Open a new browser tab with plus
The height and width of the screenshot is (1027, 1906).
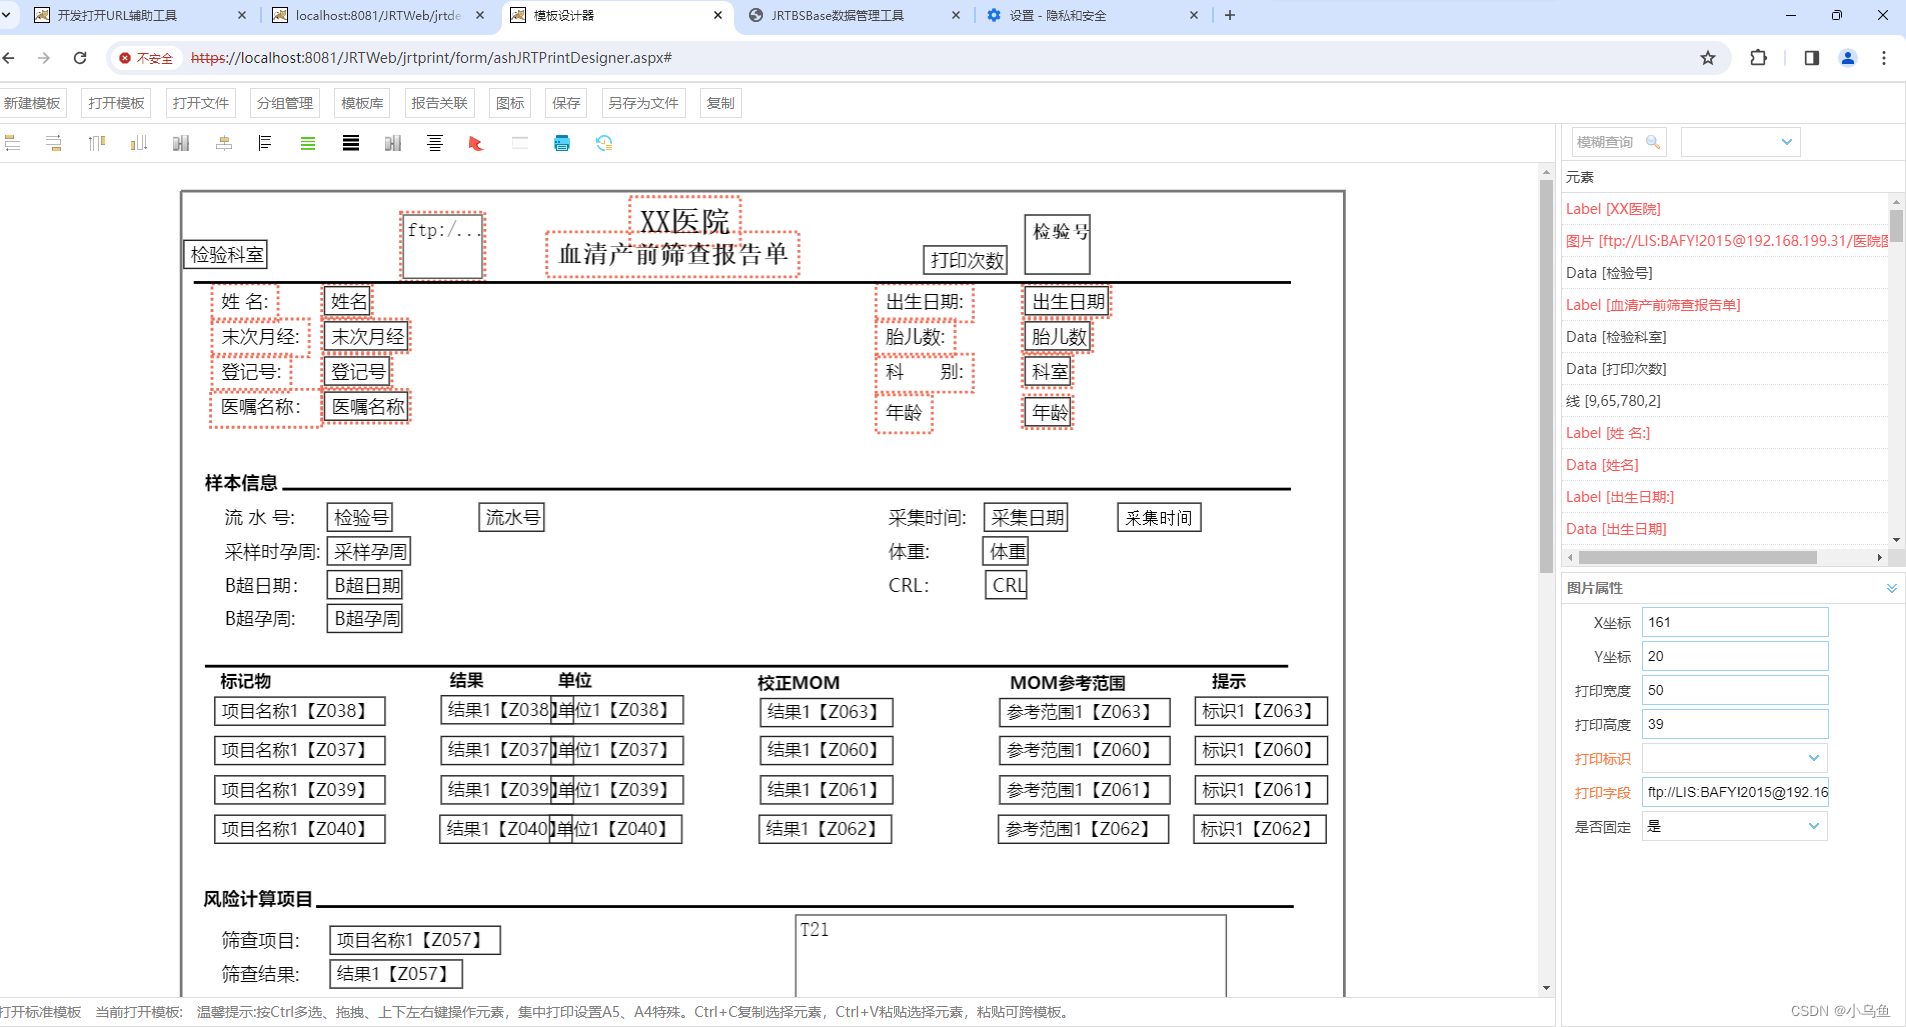pyautogui.click(x=1230, y=15)
